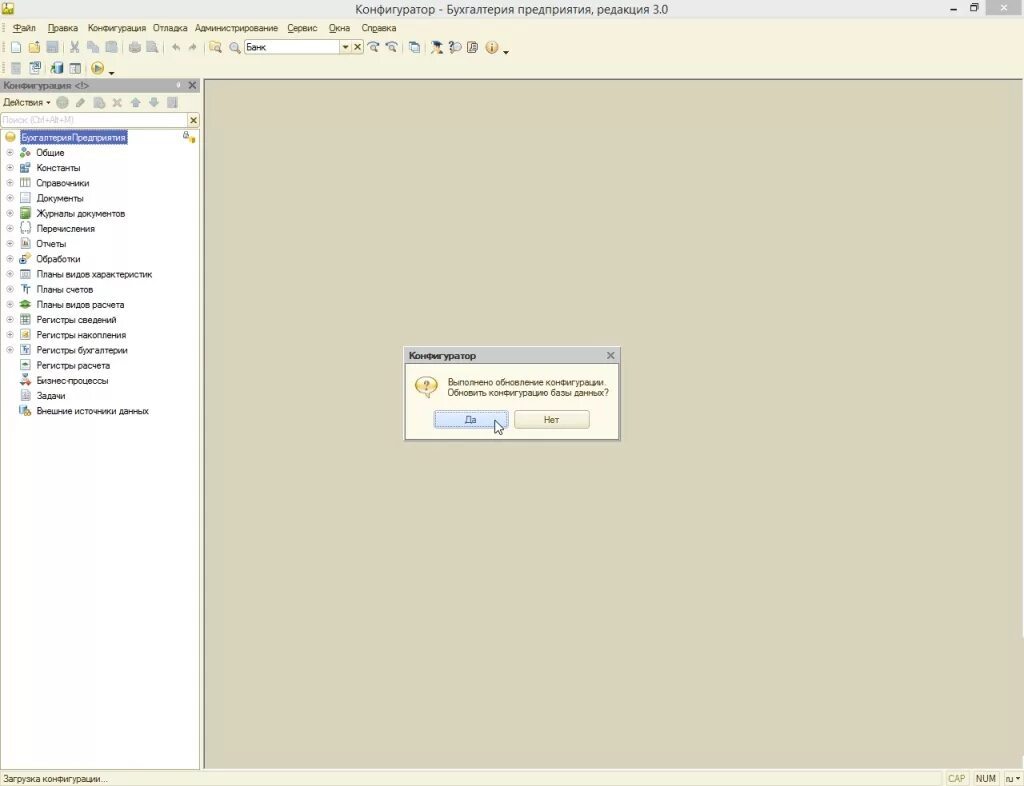Click the Start debugging play icon
The image size is (1024, 786).
coord(97,68)
